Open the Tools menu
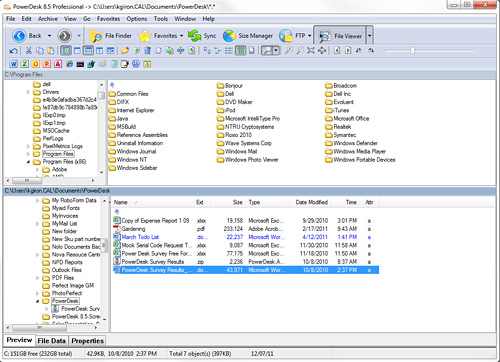The width and height of the screenshot is (500, 362). point(161,19)
